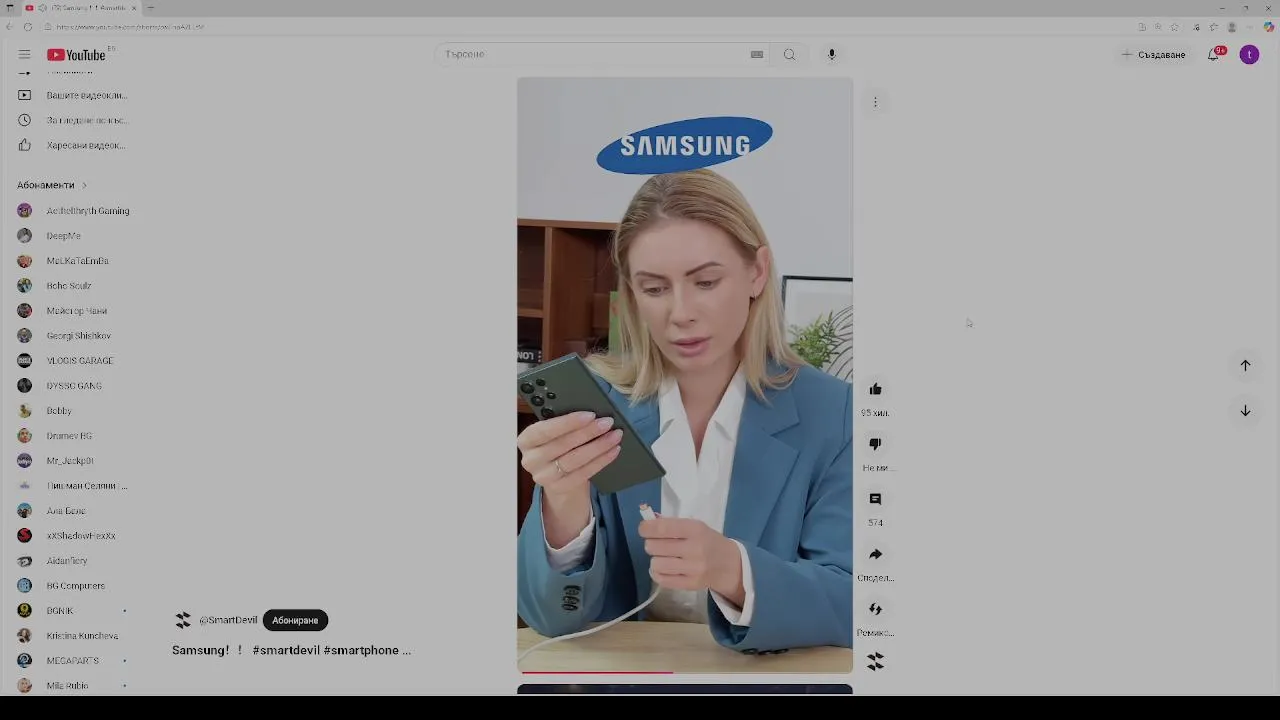Open watch later item in sidebar
Image resolution: width=1280 pixels, height=720 pixels.
(x=75, y=120)
